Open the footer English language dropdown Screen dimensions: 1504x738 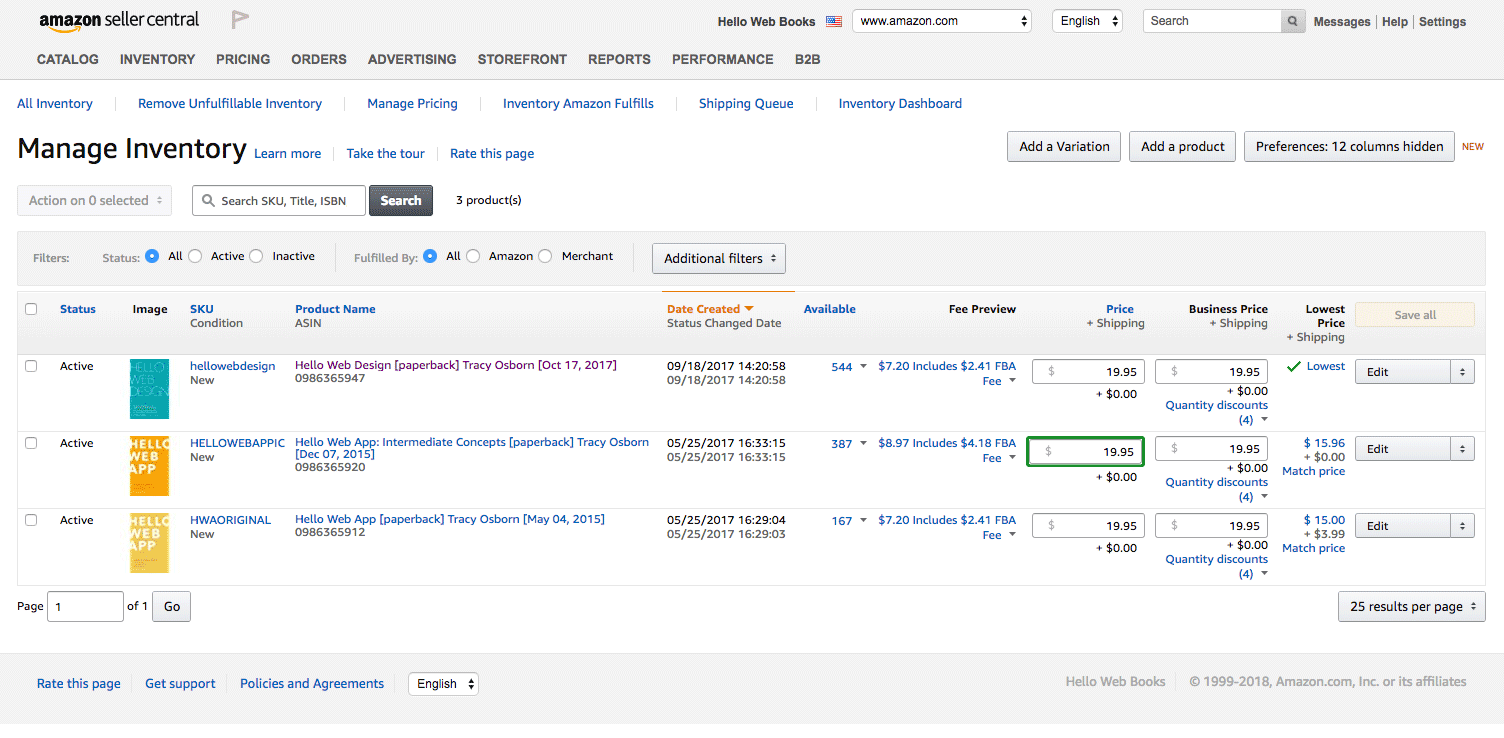tap(443, 684)
